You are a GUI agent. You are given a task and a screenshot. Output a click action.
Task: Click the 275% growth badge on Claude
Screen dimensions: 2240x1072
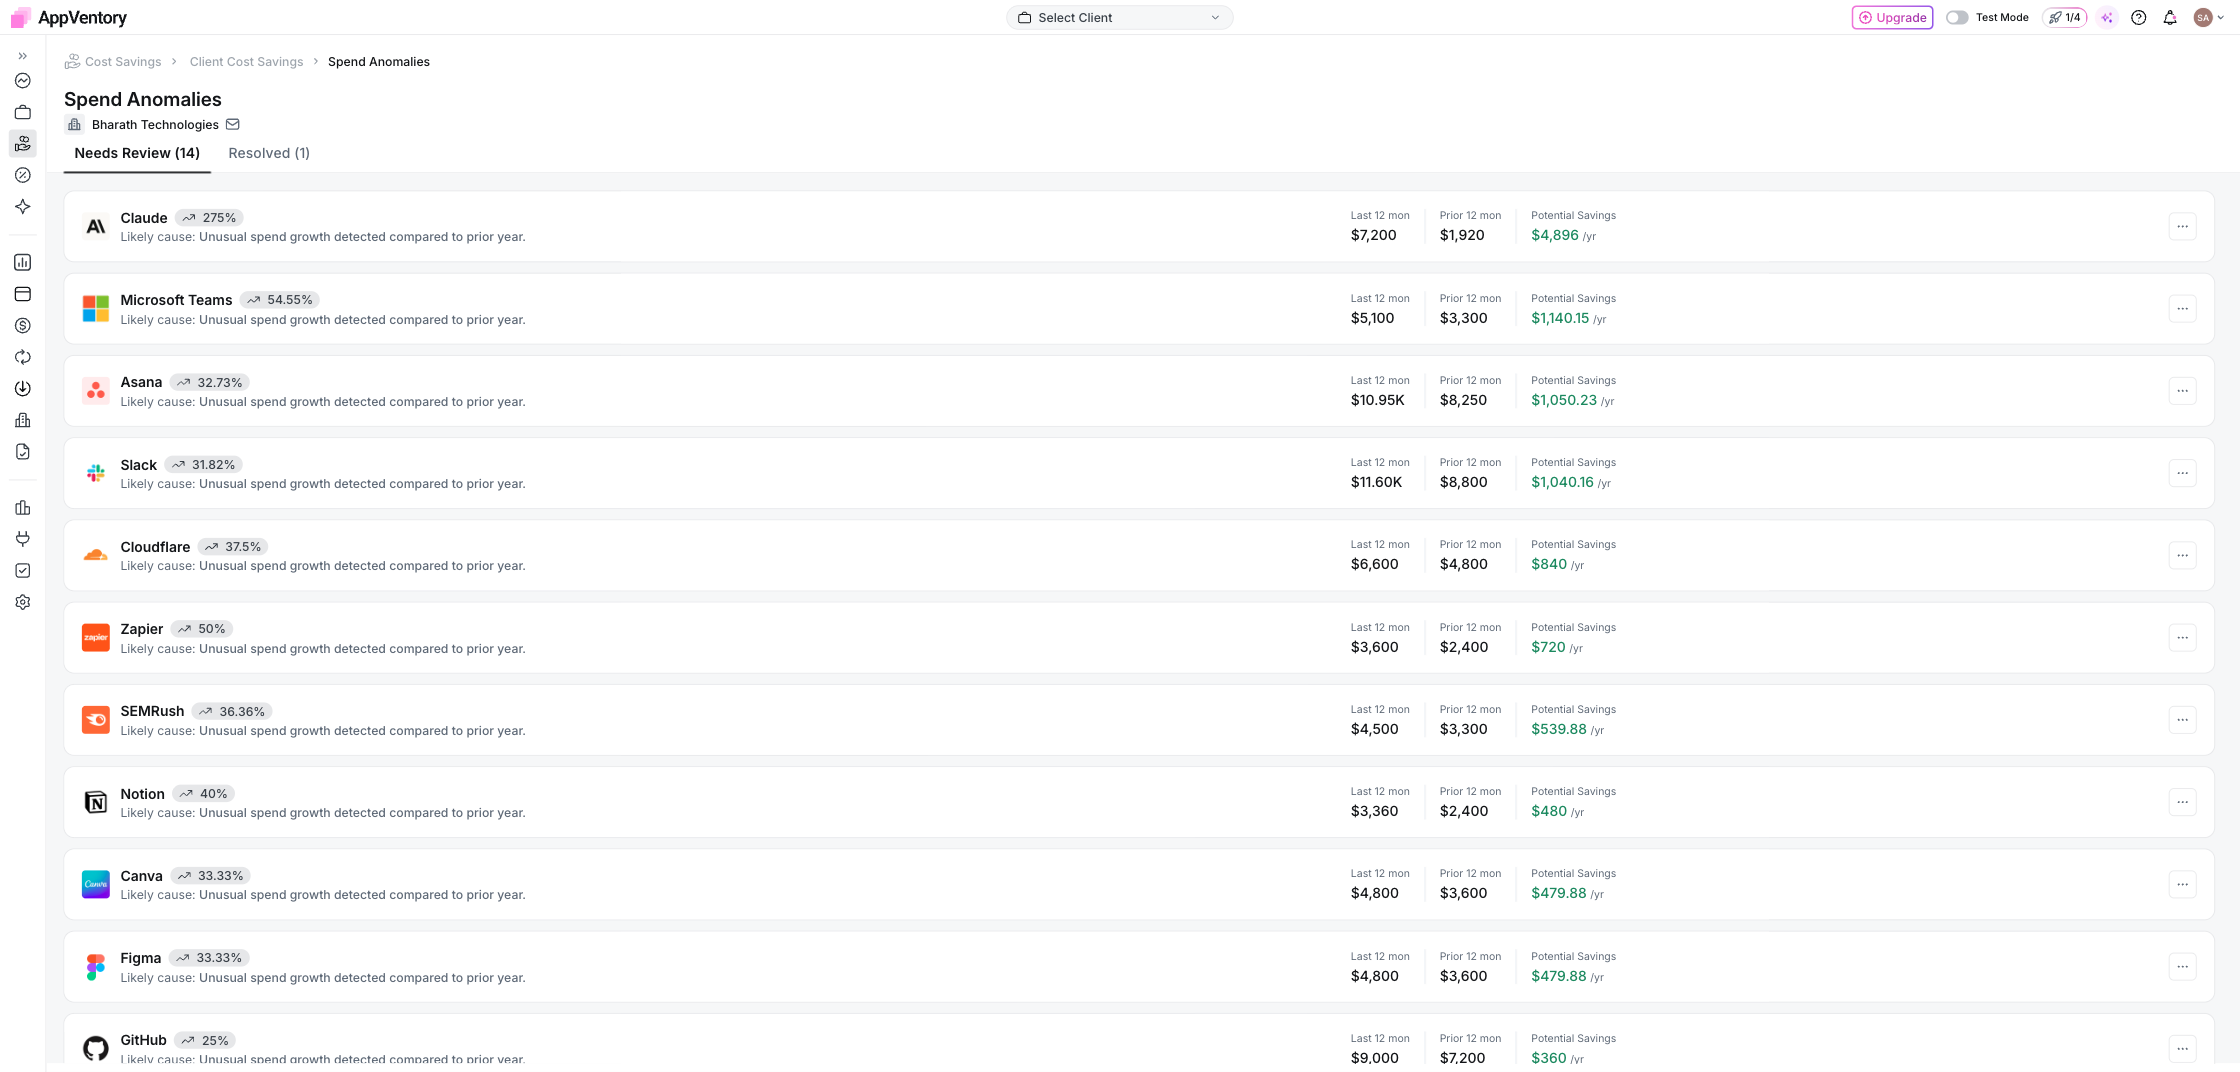pyautogui.click(x=209, y=218)
